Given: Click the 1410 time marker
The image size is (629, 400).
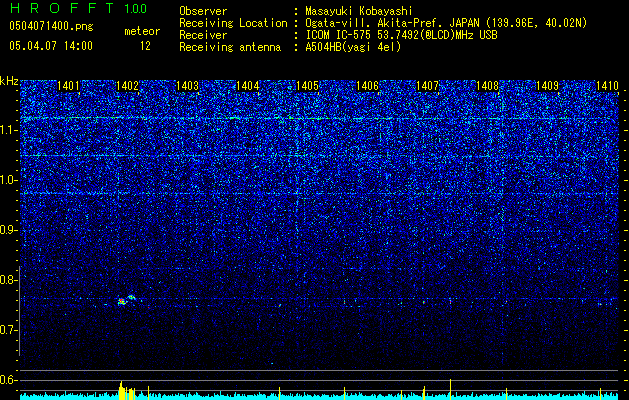Looking at the screenshot, I should pyautogui.click(x=607, y=85).
